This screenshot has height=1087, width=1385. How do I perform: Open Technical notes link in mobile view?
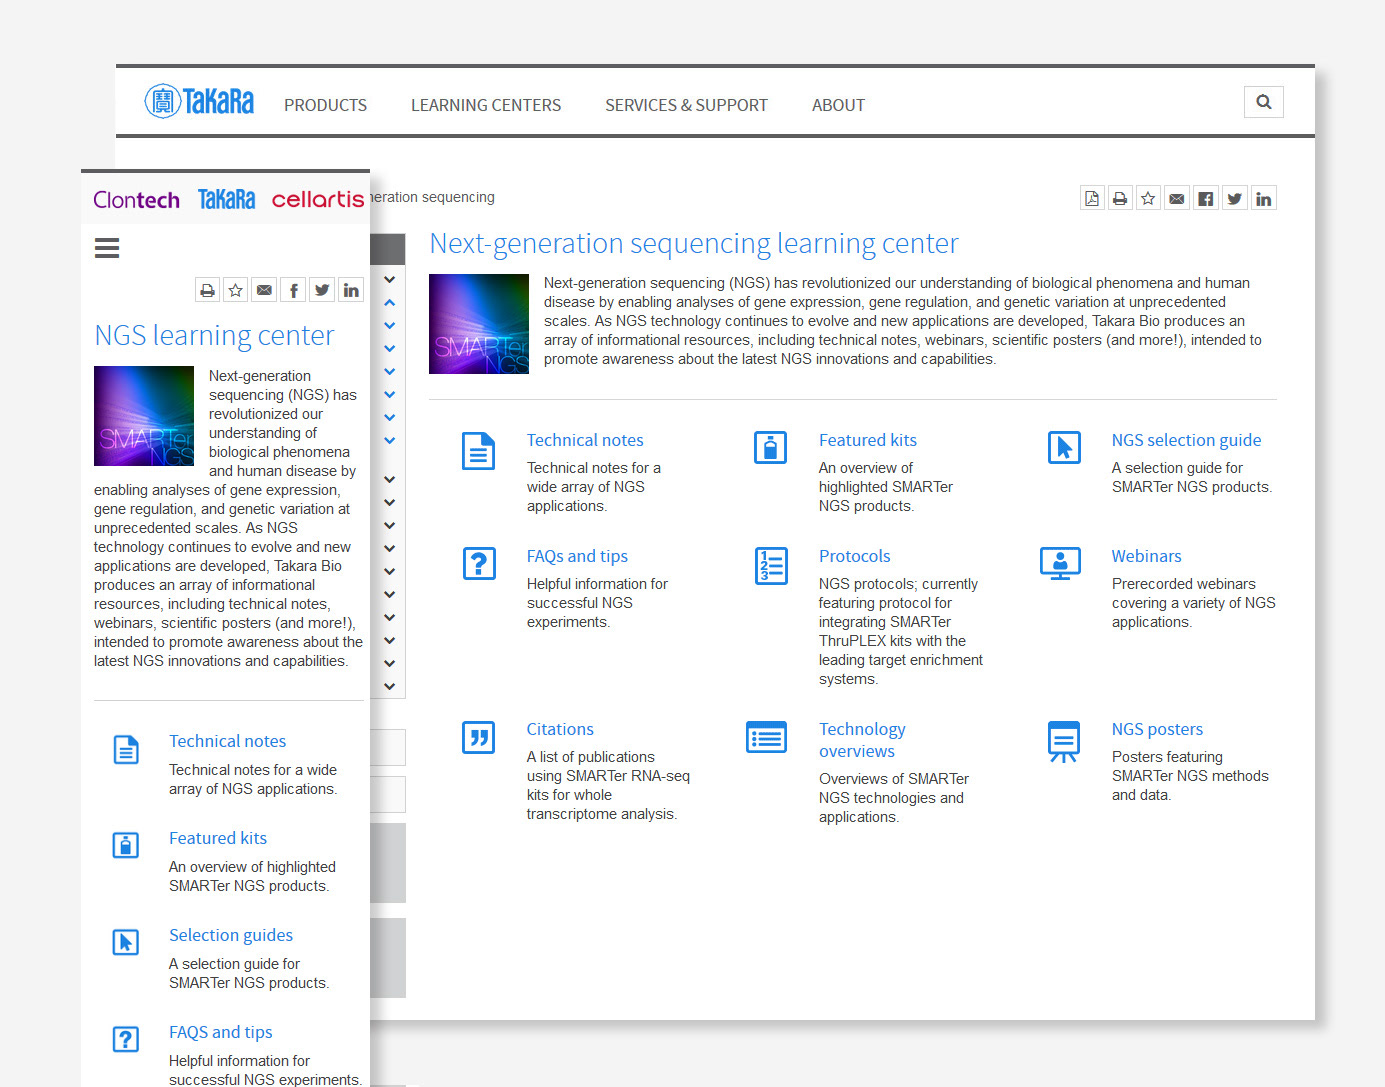pos(227,741)
